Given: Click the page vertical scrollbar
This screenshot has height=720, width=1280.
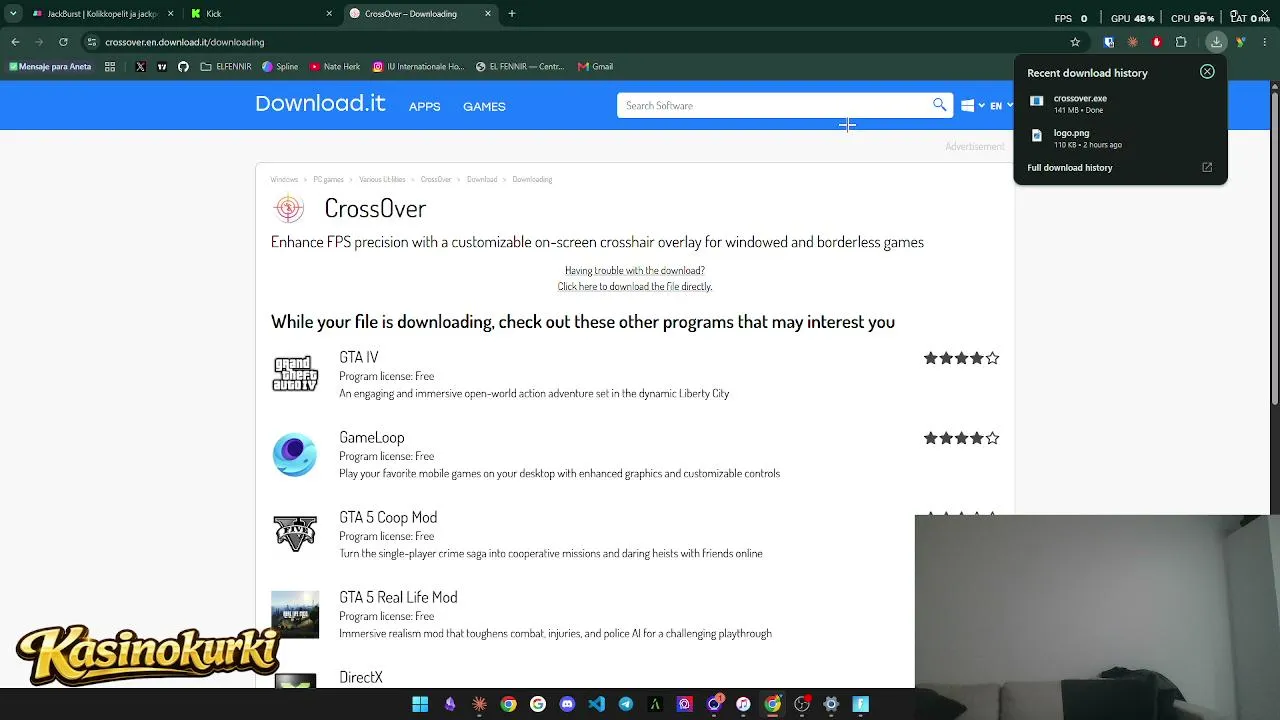Looking at the screenshot, I should [x=1274, y=250].
